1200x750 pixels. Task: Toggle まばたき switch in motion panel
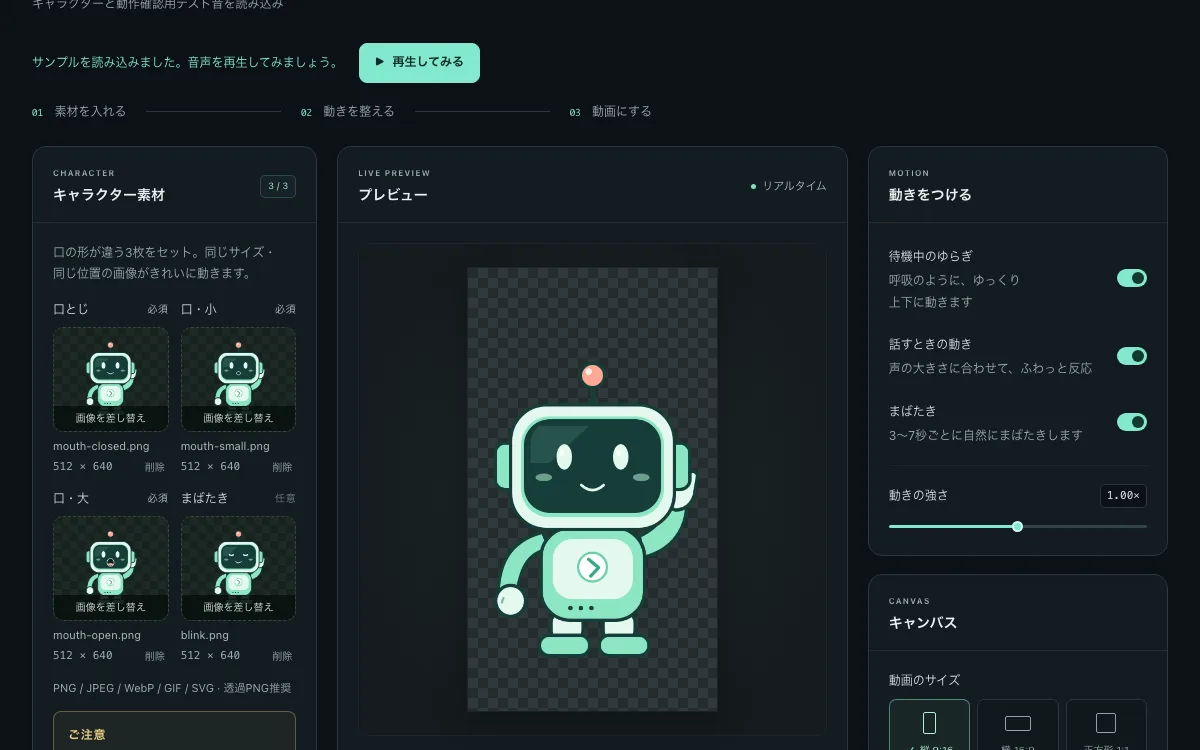click(1132, 422)
